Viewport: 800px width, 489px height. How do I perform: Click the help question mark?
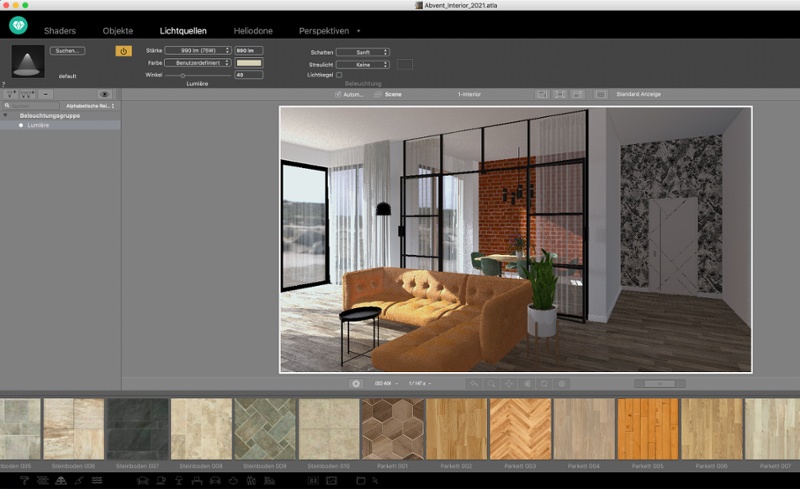coord(3,84)
